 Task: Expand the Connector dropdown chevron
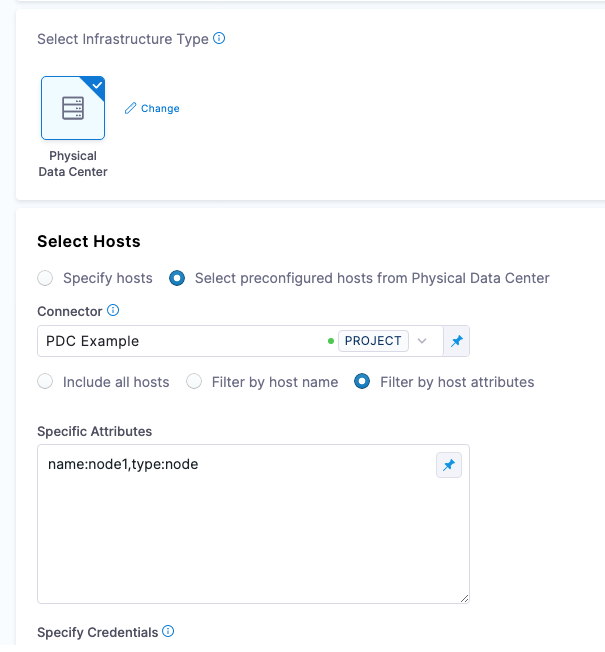[x=422, y=341]
